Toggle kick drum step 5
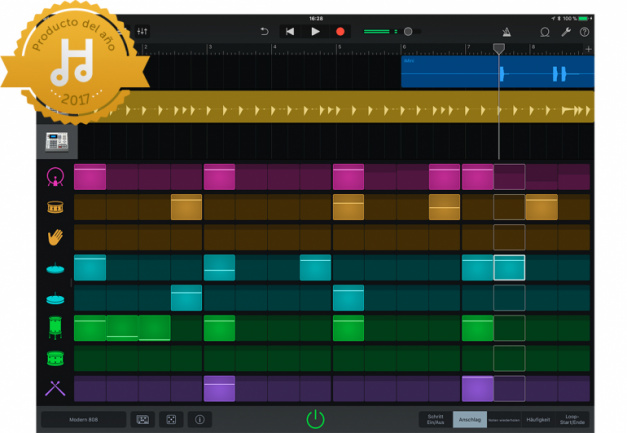The height and width of the screenshot is (433, 627). 220,177
